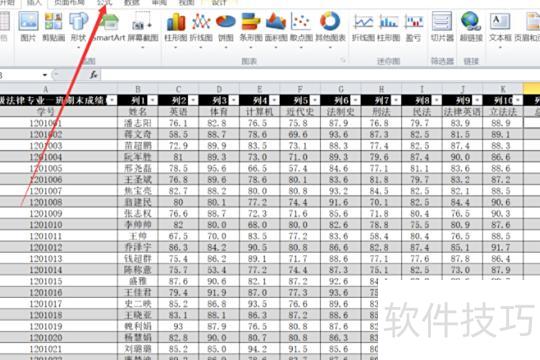Select the 民法 subject header cell

click(x=422, y=112)
